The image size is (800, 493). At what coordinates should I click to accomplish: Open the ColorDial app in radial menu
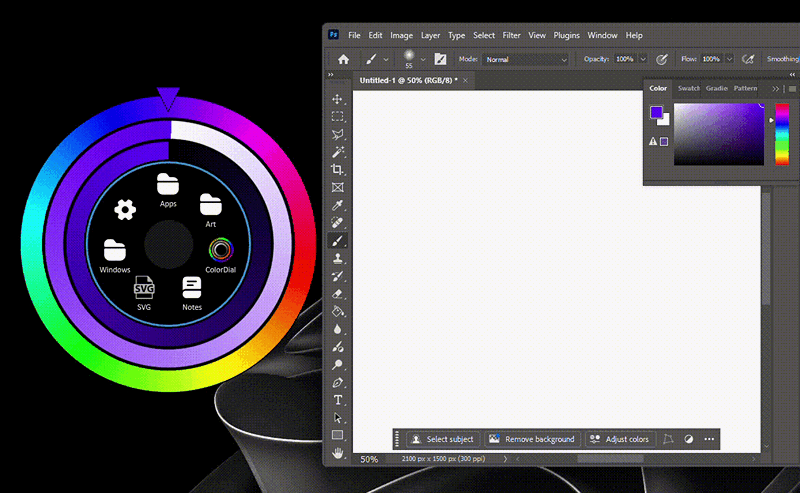[221, 252]
